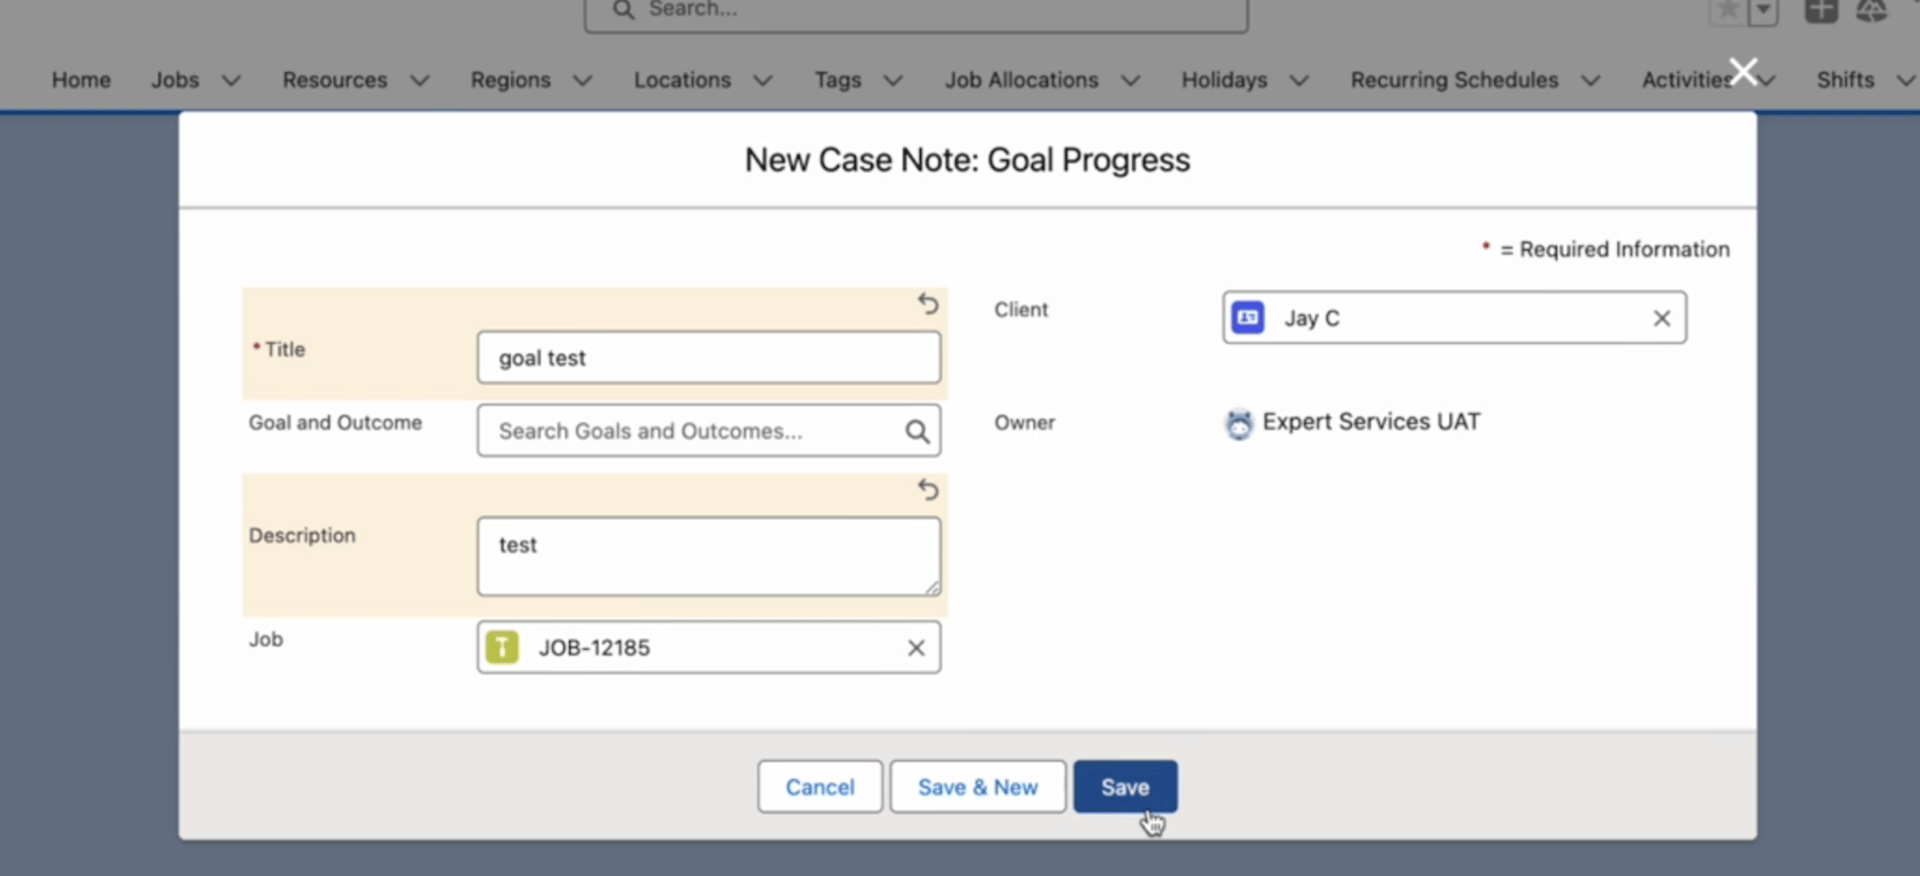Navigate to the Job Allocations tab
This screenshot has height=876, width=1920.
click(x=1022, y=80)
